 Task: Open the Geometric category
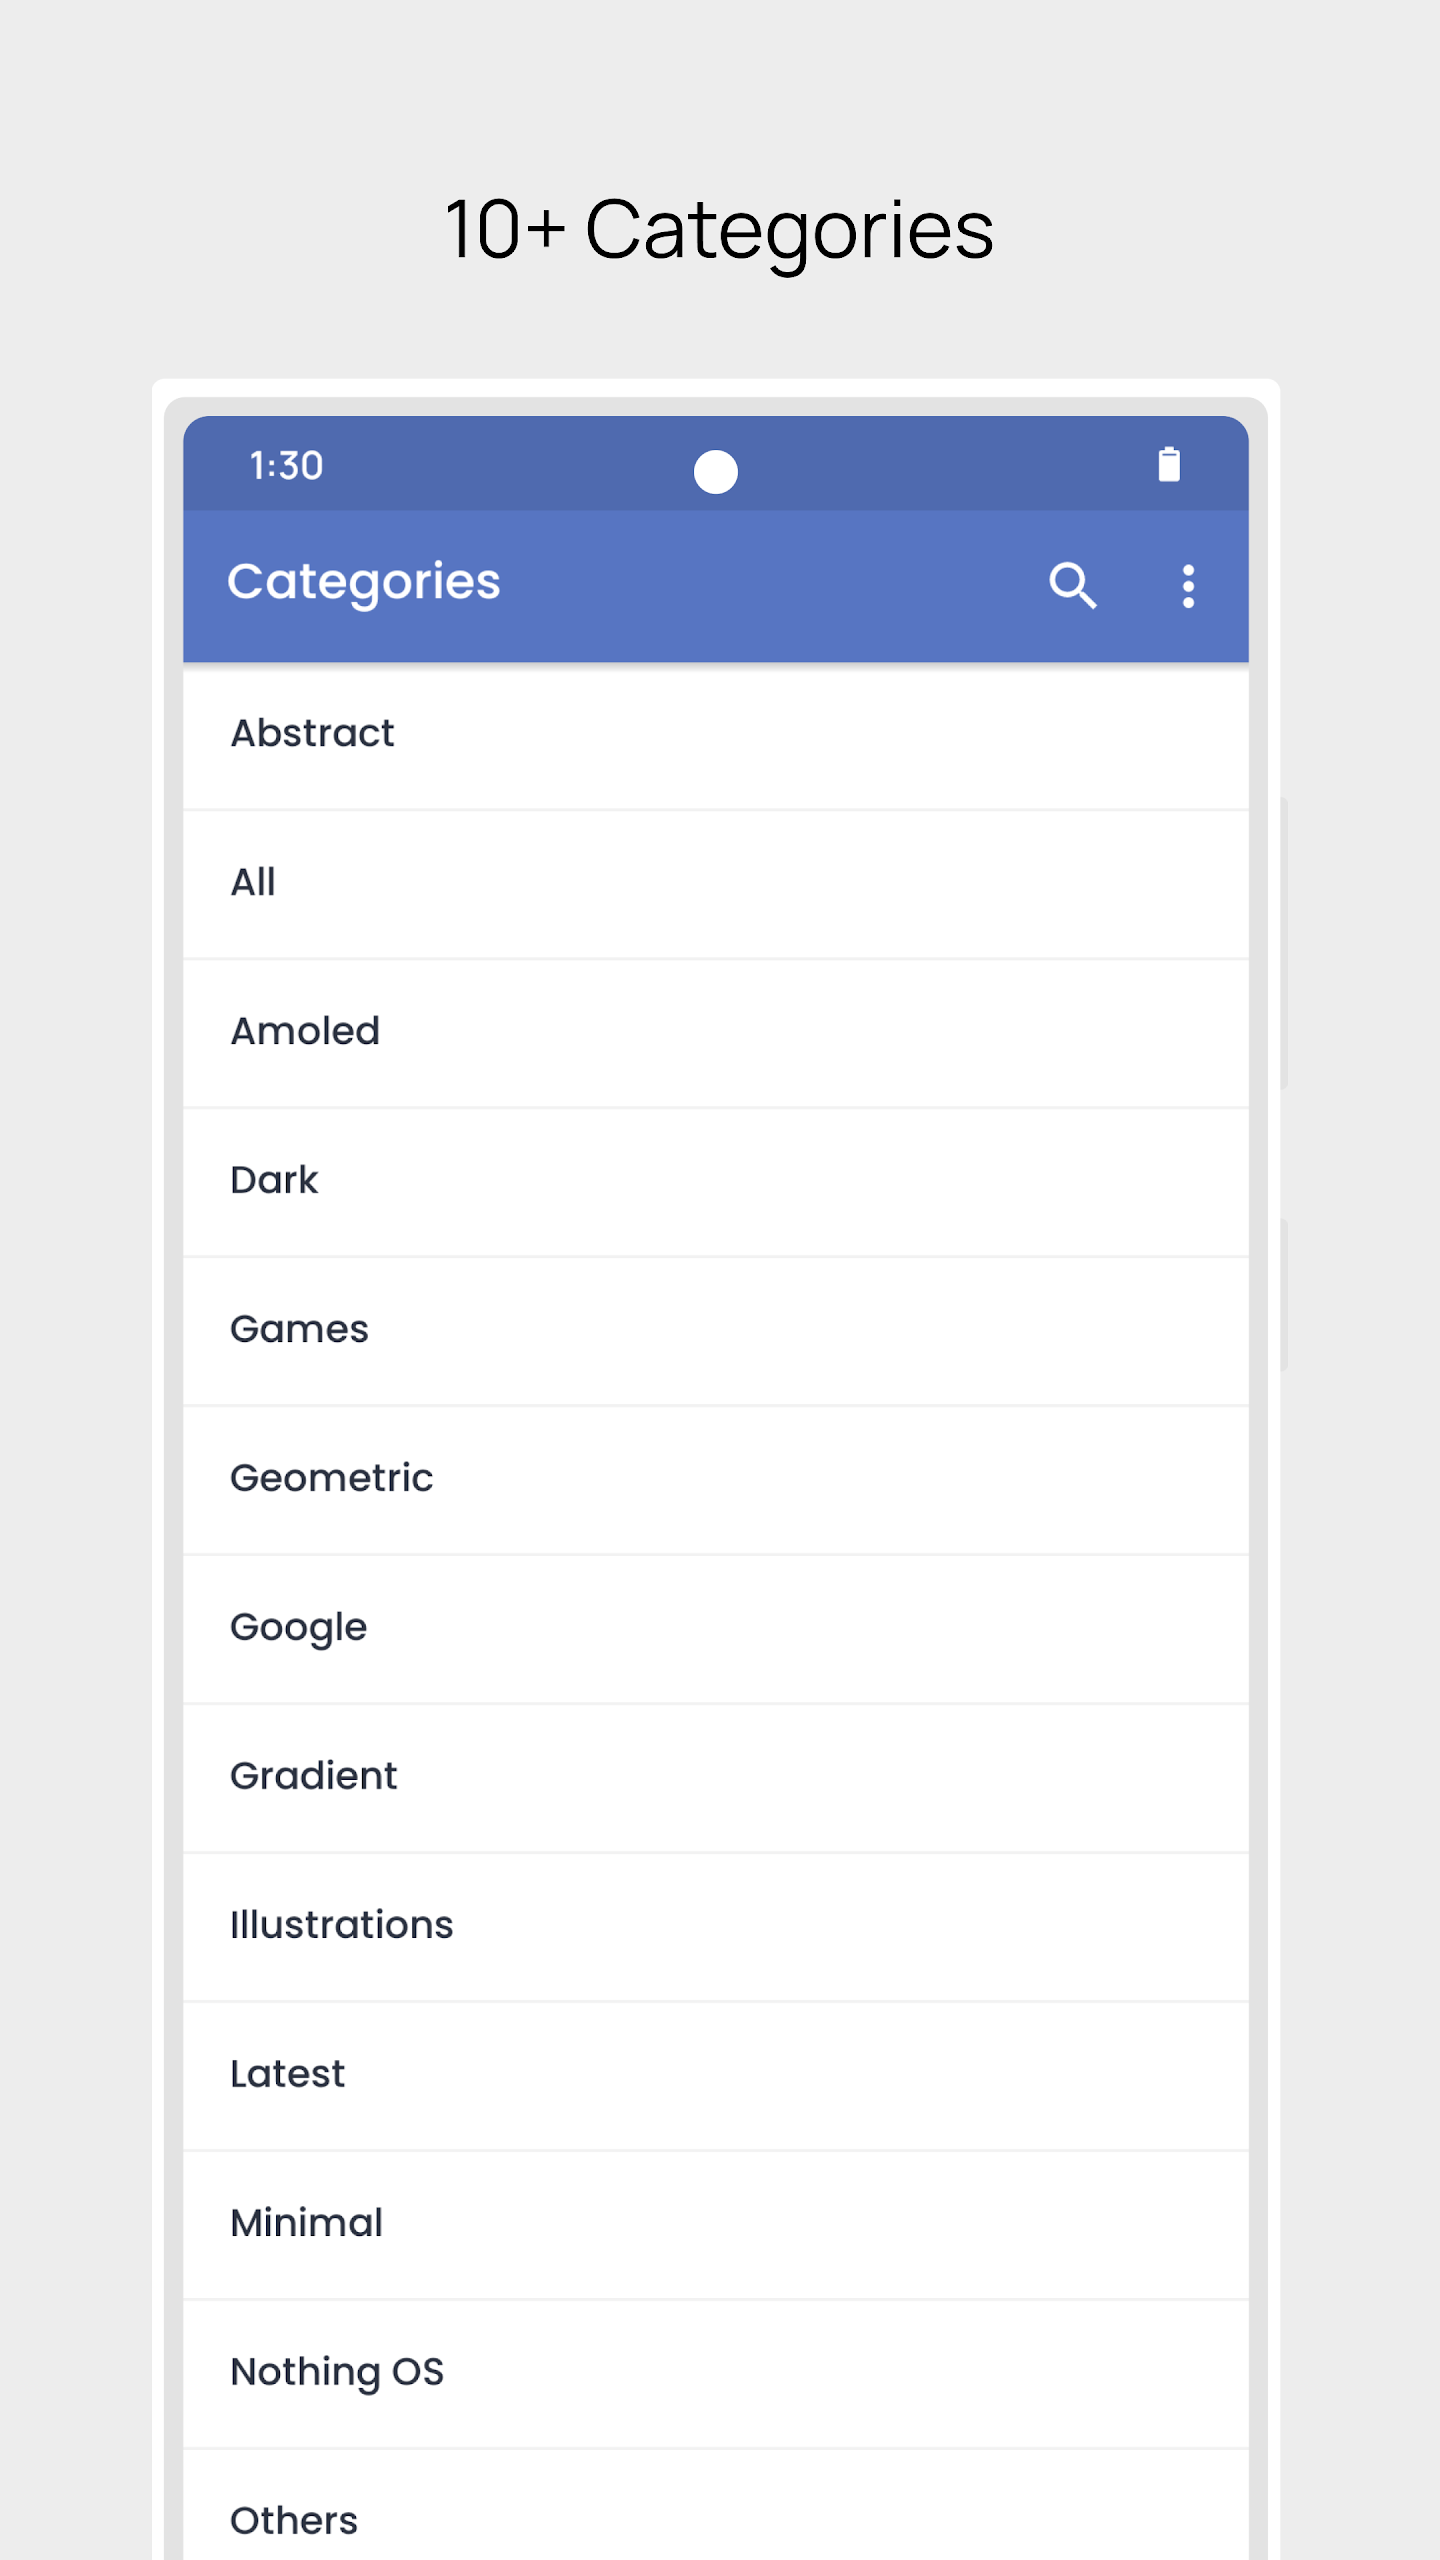tap(716, 1480)
